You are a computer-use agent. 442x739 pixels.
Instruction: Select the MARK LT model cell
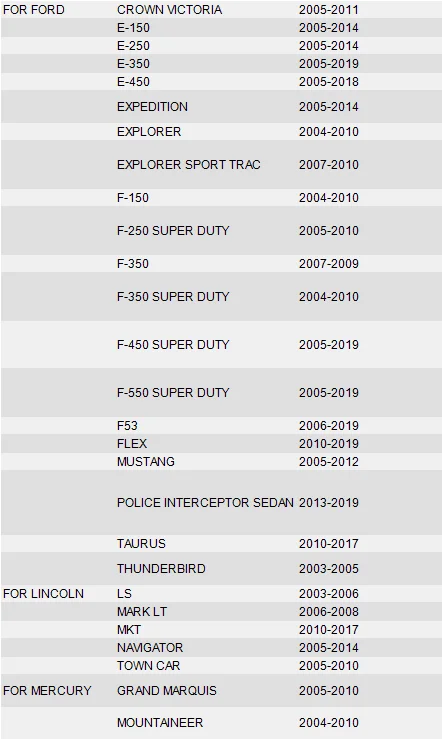[x=142, y=611]
